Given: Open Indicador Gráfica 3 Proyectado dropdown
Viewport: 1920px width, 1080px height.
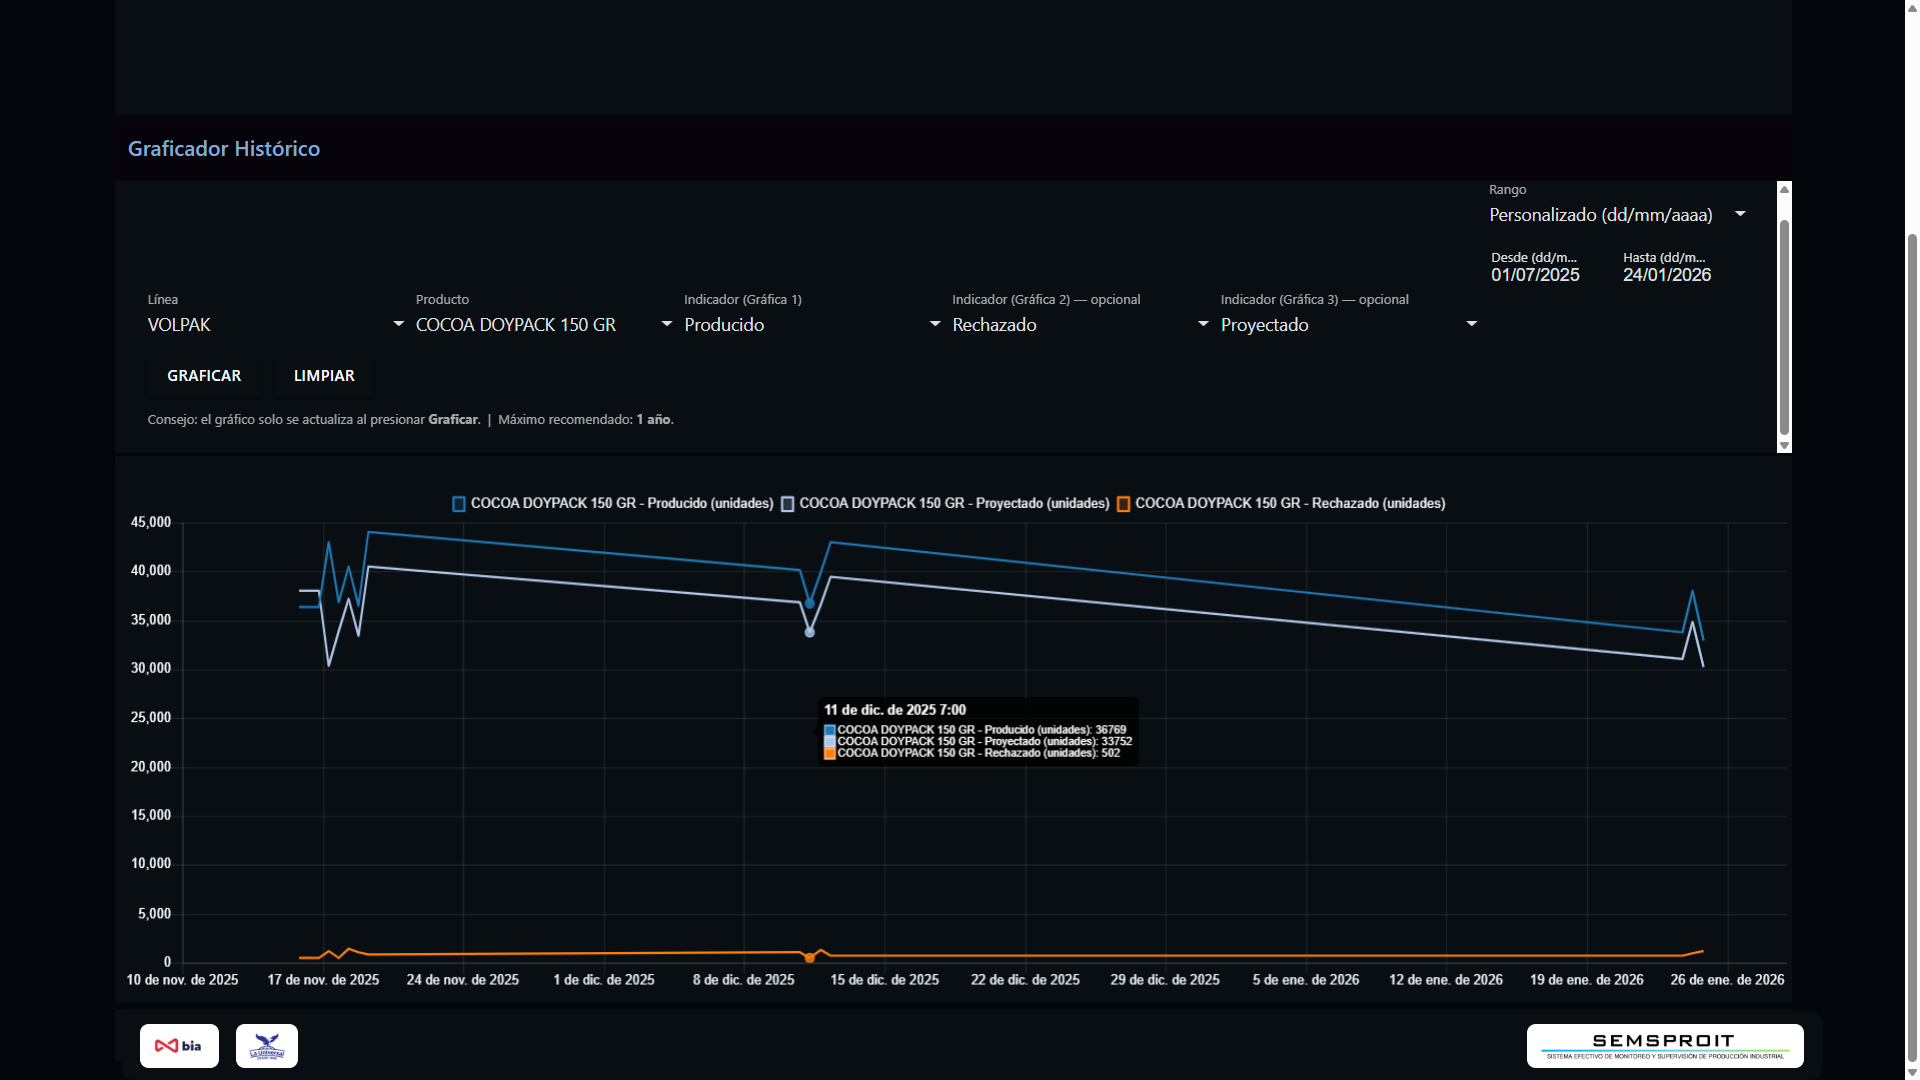Looking at the screenshot, I should click(x=1348, y=325).
